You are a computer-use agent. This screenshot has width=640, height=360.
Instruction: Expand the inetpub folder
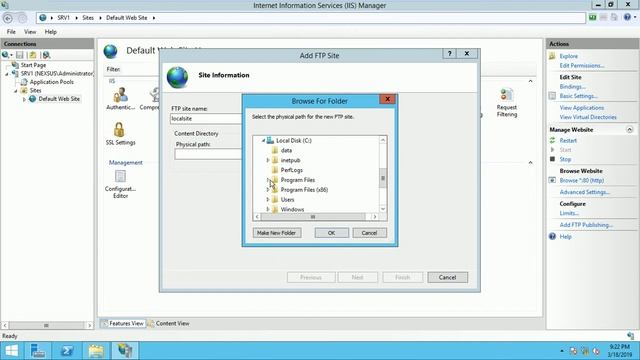click(x=268, y=160)
